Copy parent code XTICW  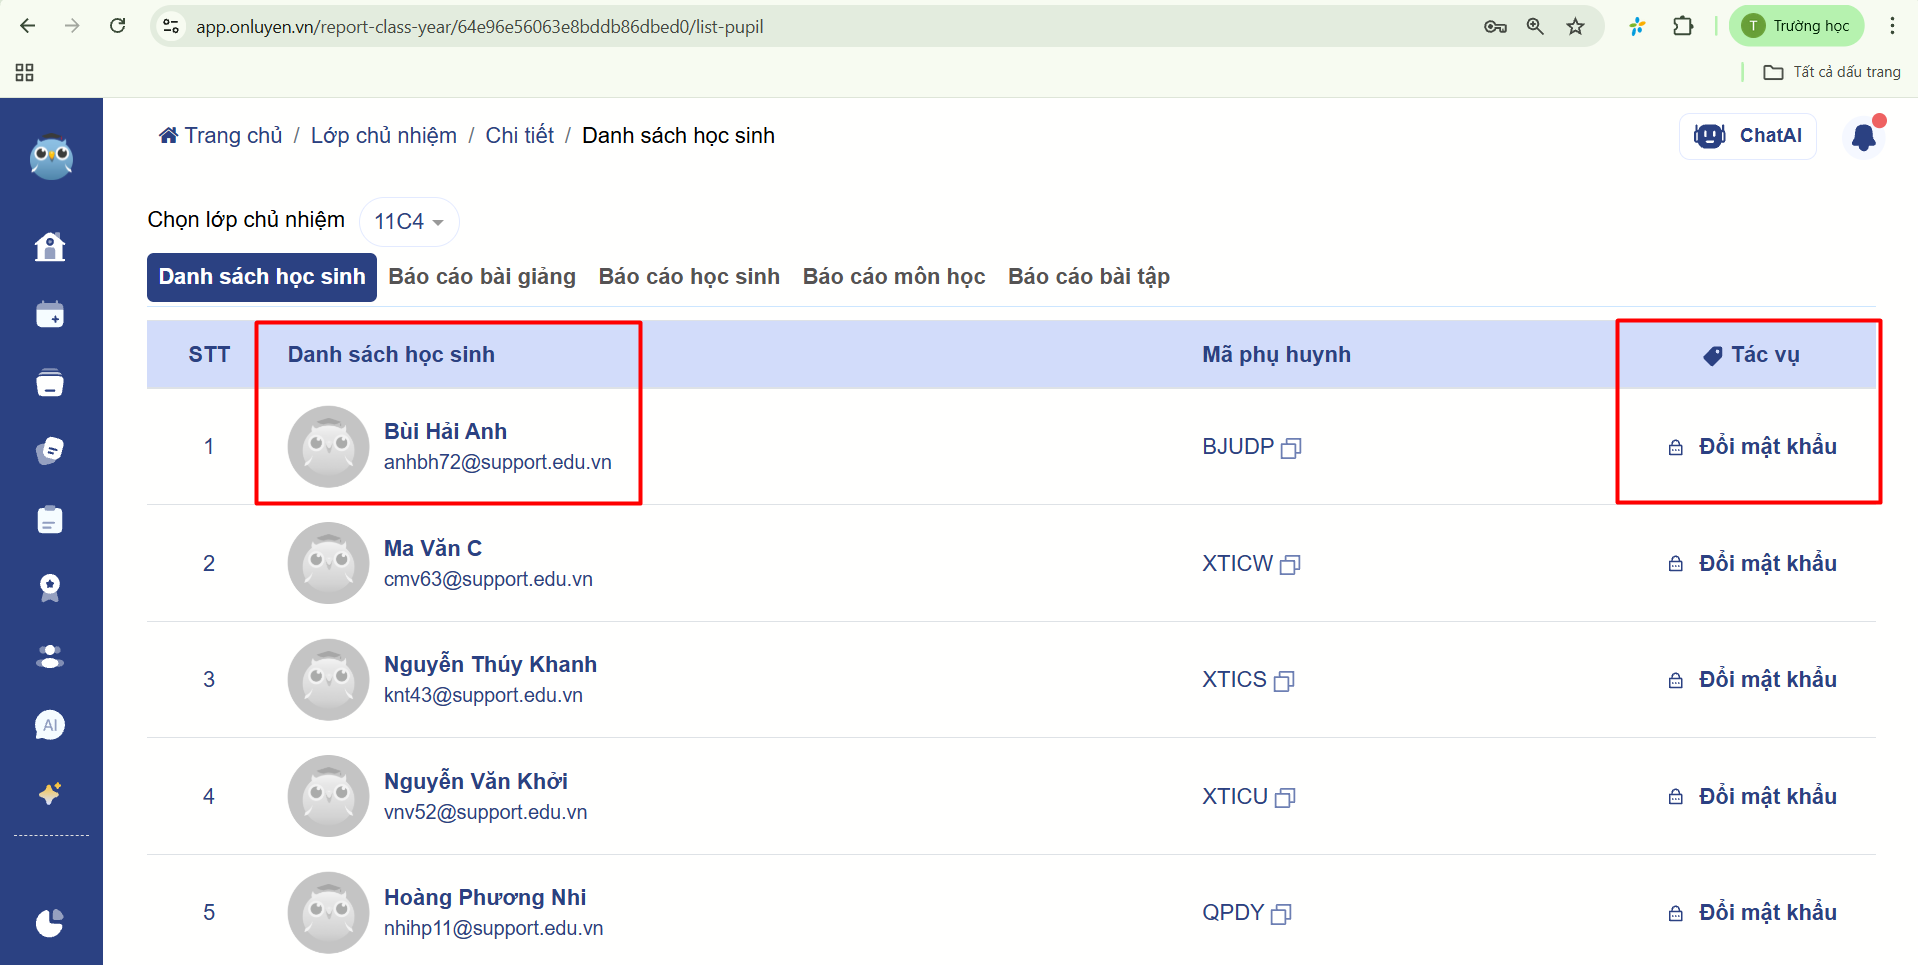(1290, 565)
